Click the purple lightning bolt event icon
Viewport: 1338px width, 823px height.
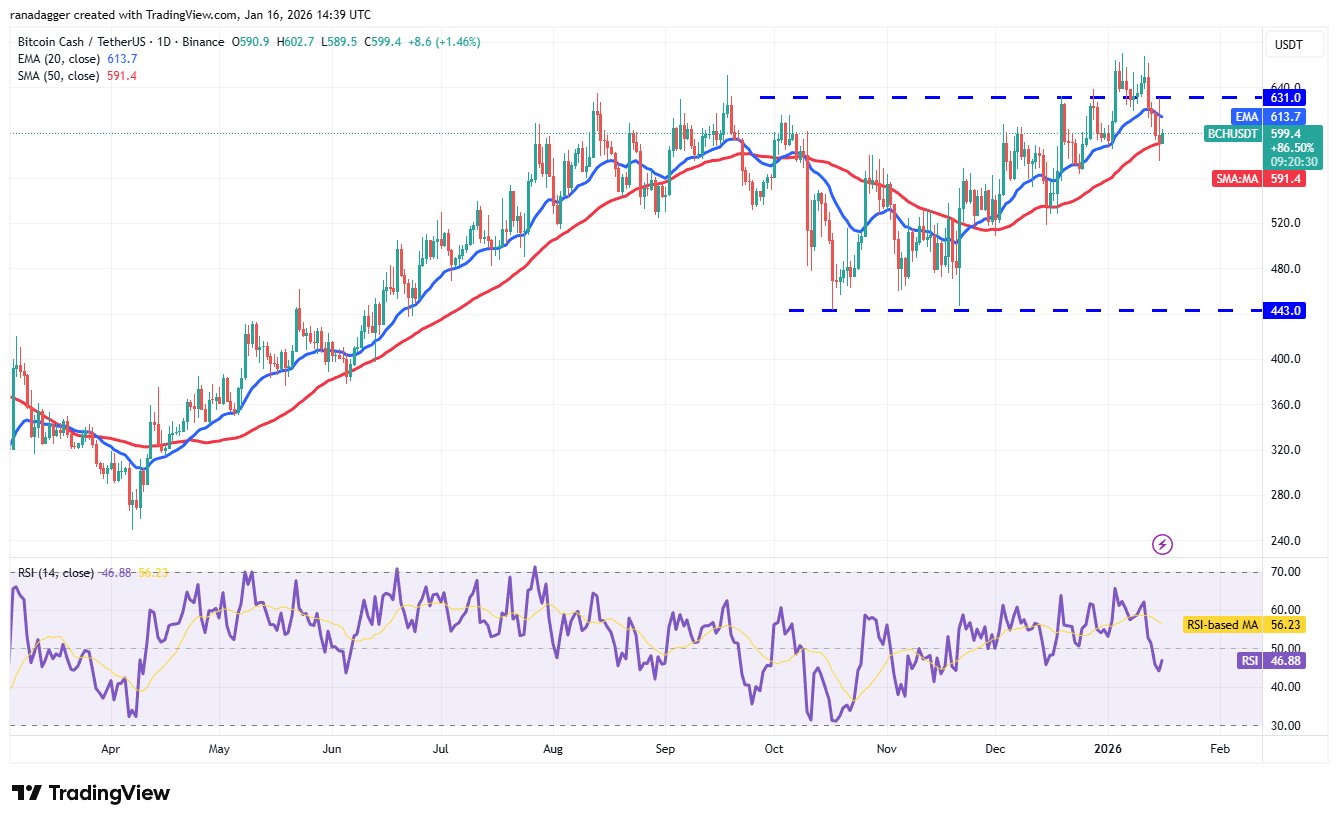pos(1162,545)
